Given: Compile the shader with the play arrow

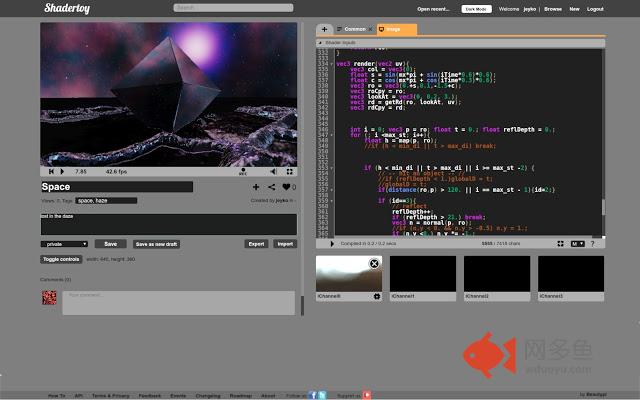Looking at the screenshot, I should (x=332, y=244).
